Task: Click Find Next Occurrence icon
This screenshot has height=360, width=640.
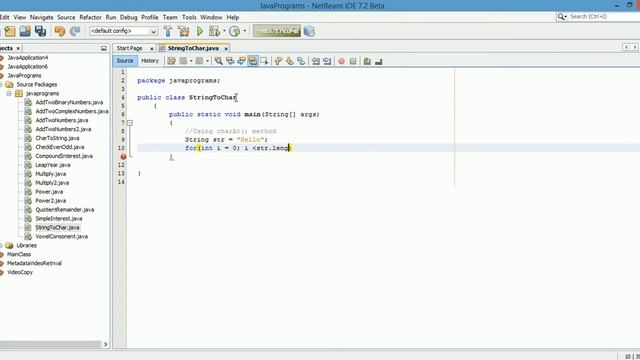Action: pyautogui.click(x=241, y=61)
